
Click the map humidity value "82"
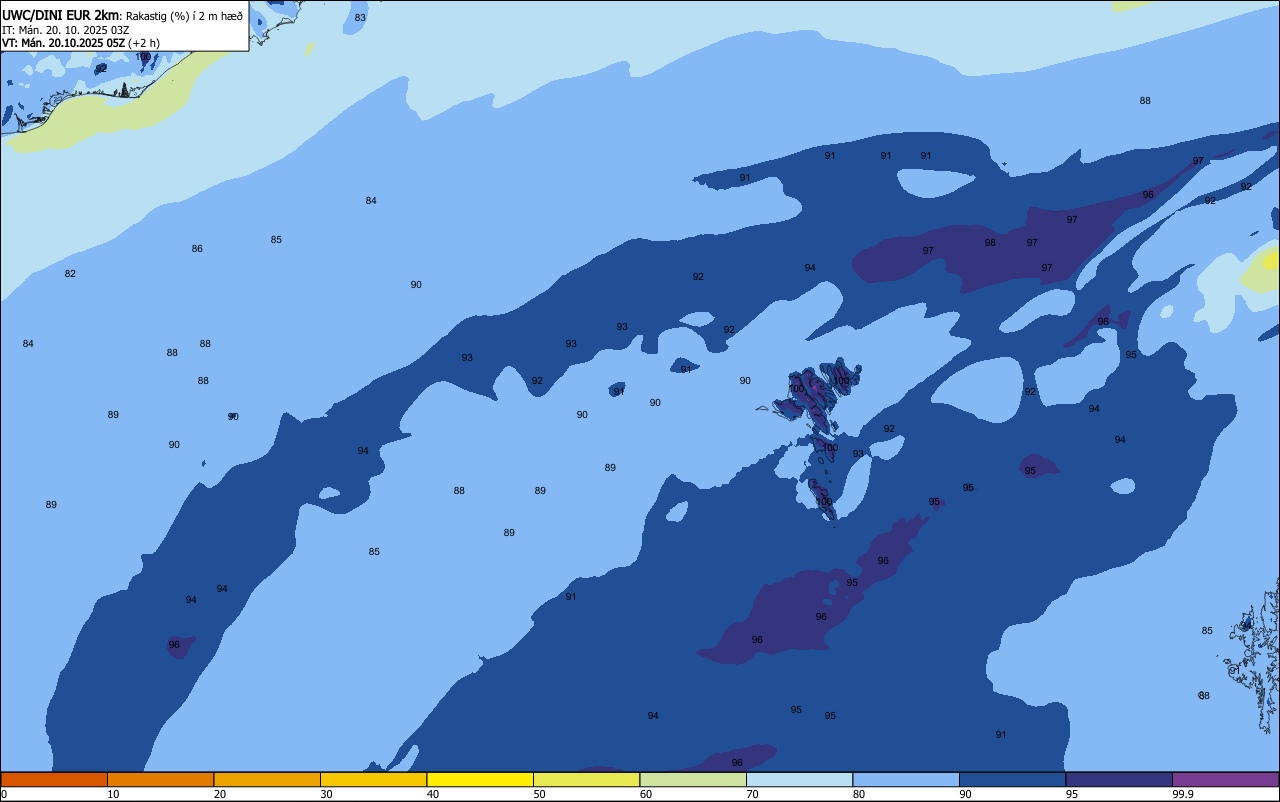70,274
